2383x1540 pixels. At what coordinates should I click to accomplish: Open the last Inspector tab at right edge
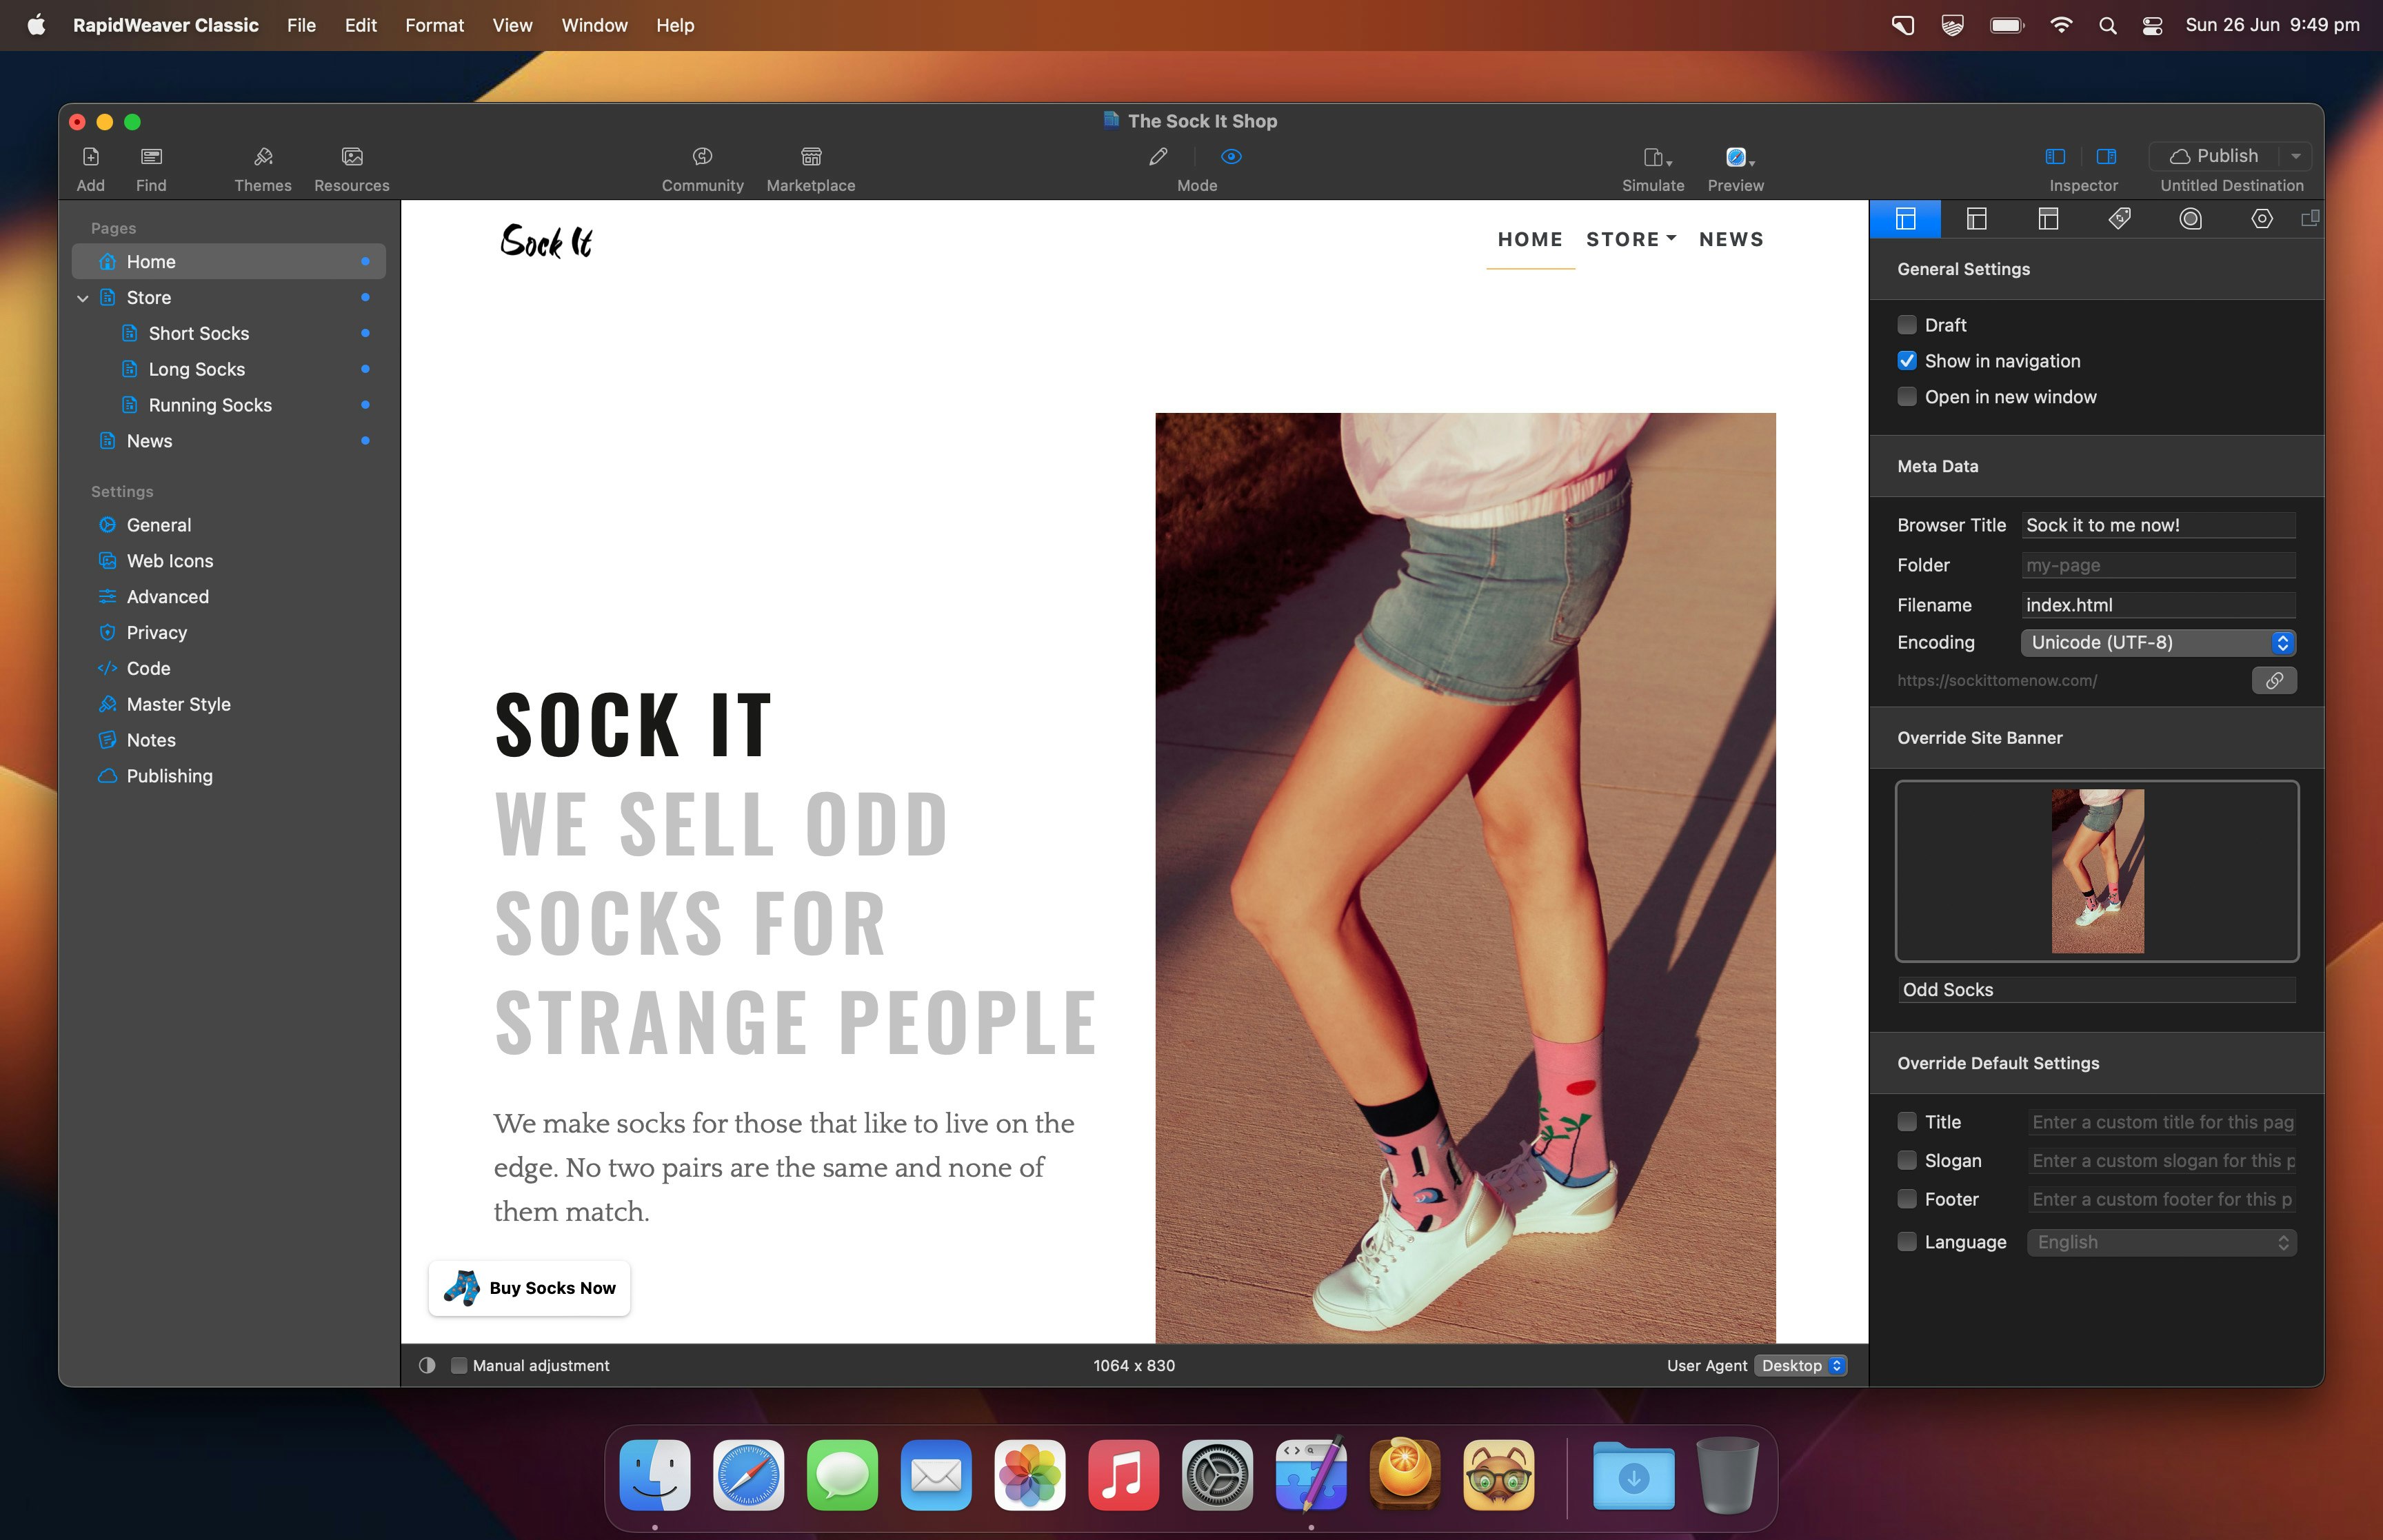[x=2310, y=219]
